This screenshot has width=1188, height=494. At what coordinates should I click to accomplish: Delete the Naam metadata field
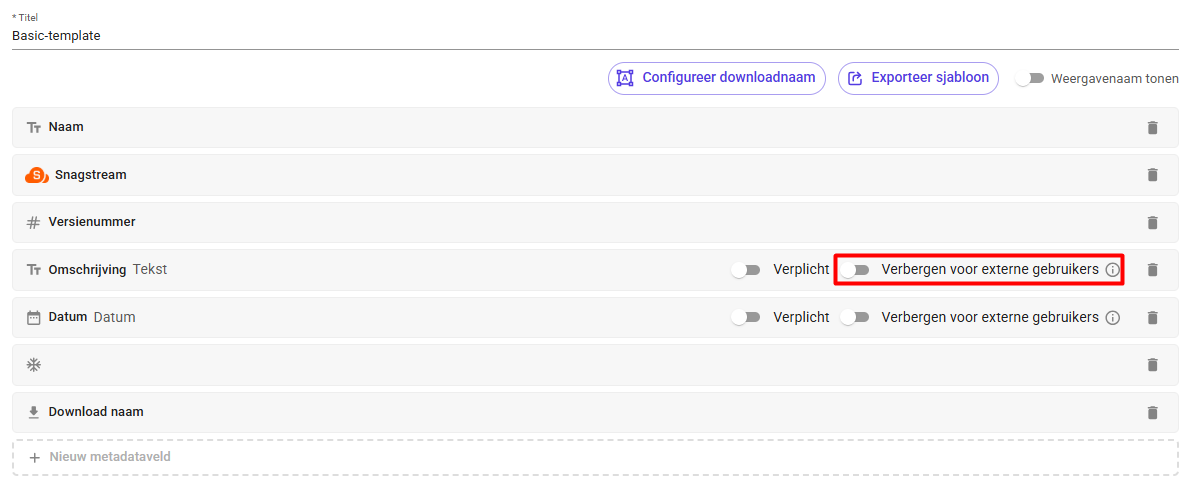click(1152, 127)
